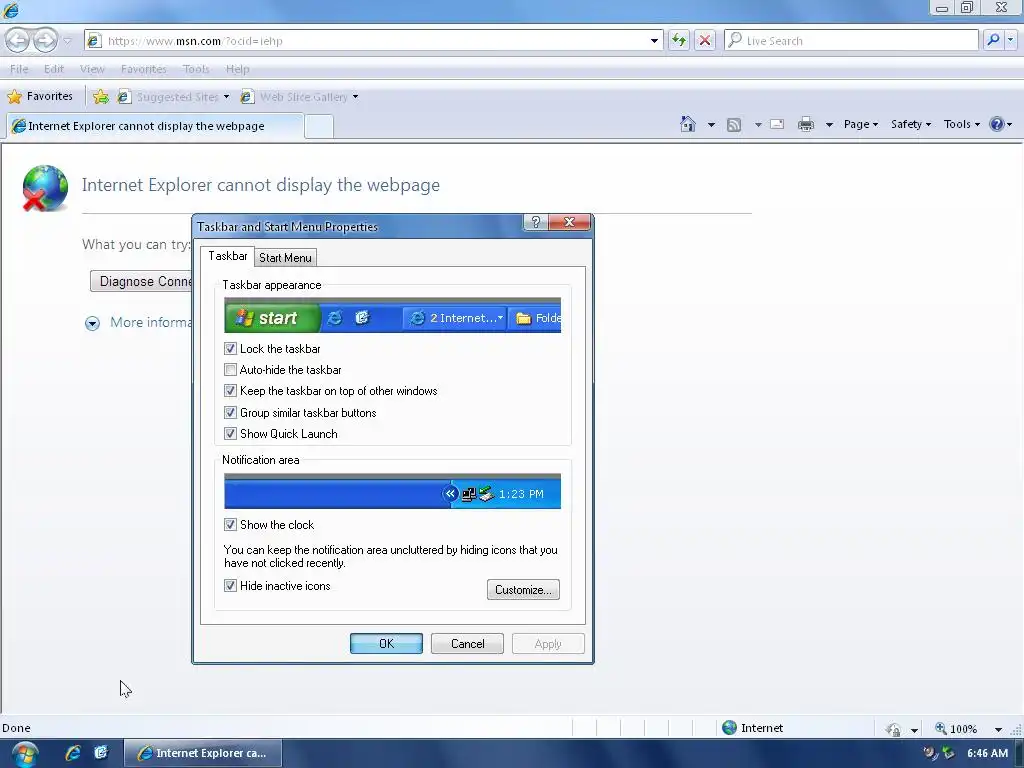Click the Forward navigation arrow
This screenshot has height=768, width=1024.
45,40
